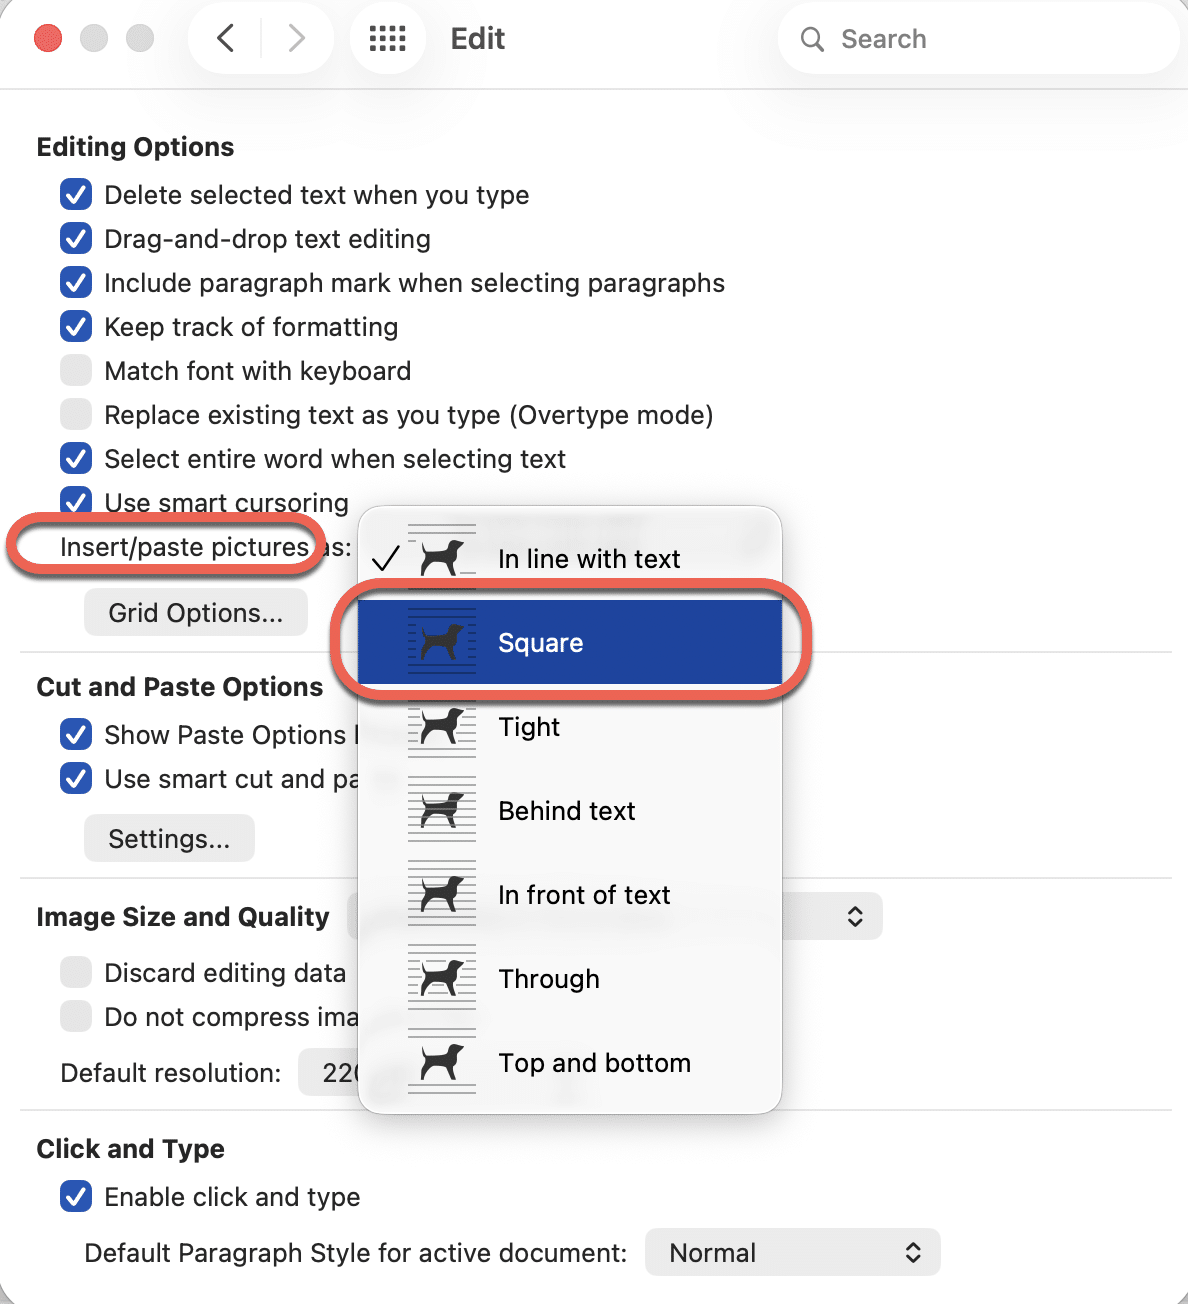Open the Default Paragraph Style dropdown
This screenshot has width=1188, height=1304.
tap(792, 1253)
